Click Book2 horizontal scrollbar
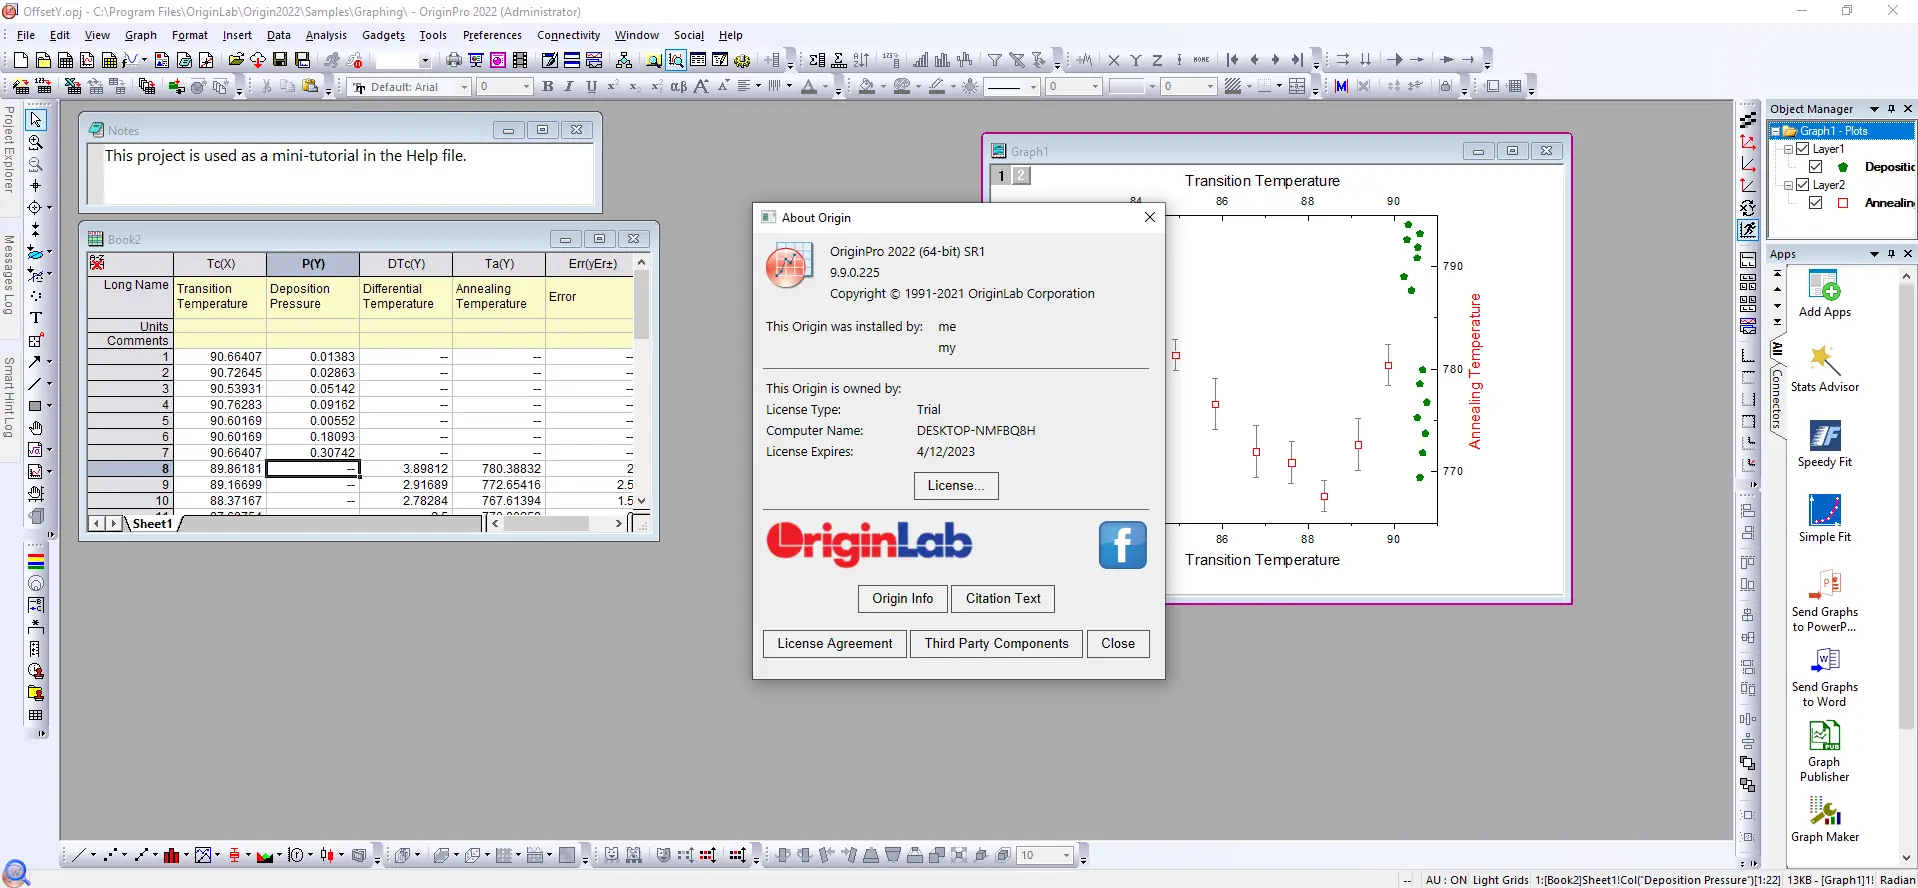The image size is (1918, 888). tap(556, 523)
